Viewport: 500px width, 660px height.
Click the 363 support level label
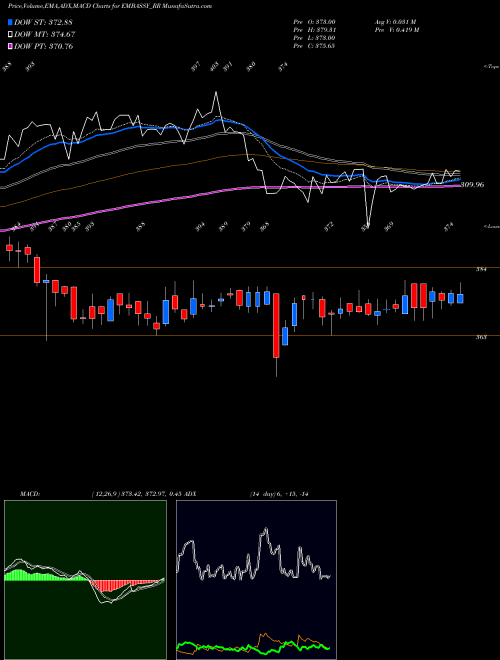pyautogui.click(x=481, y=337)
